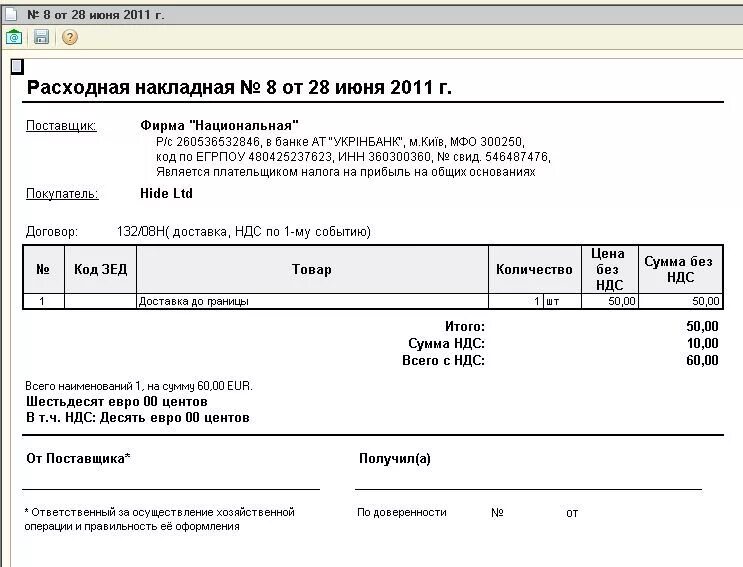Select the cell 'Доставка до границы'
The width and height of the screenshot is (743, 567).
312,301
